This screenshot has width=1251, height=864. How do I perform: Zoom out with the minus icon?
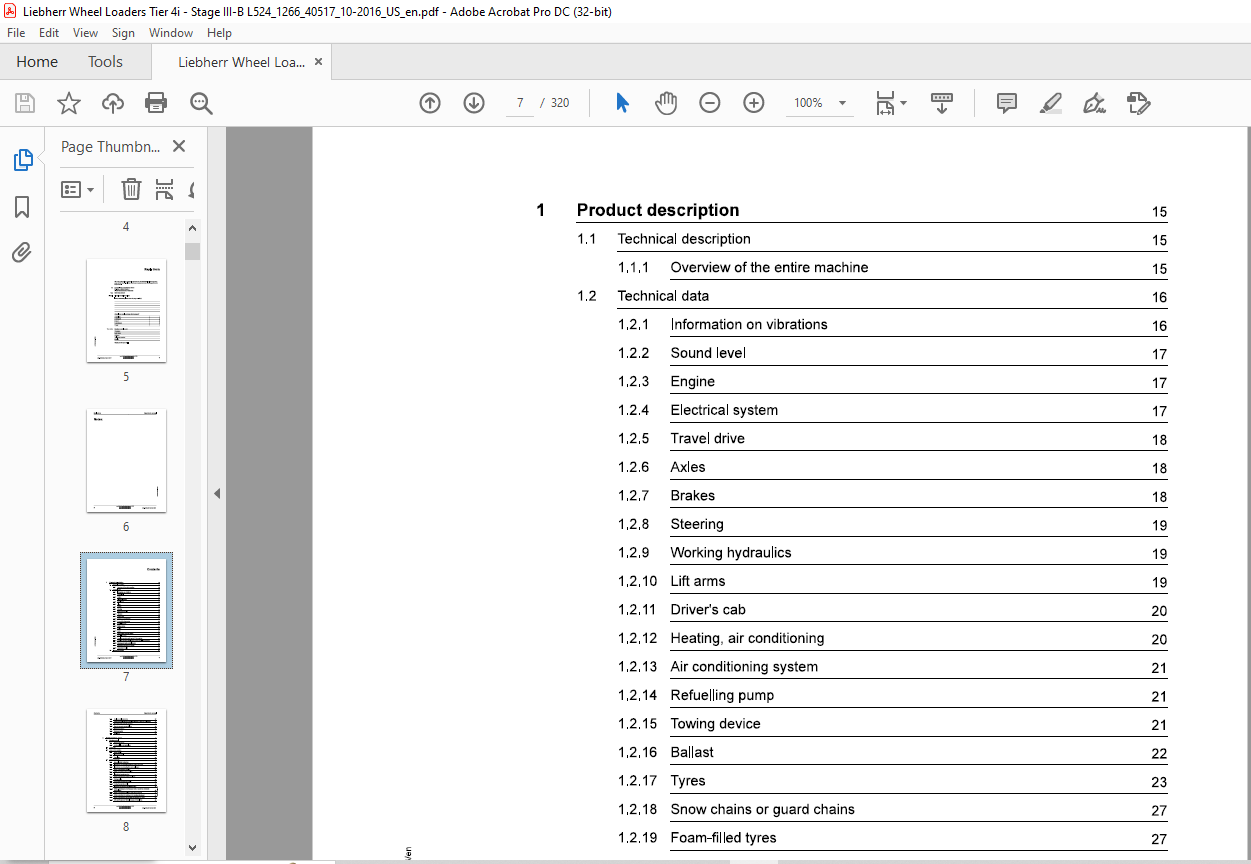(710, 103)
